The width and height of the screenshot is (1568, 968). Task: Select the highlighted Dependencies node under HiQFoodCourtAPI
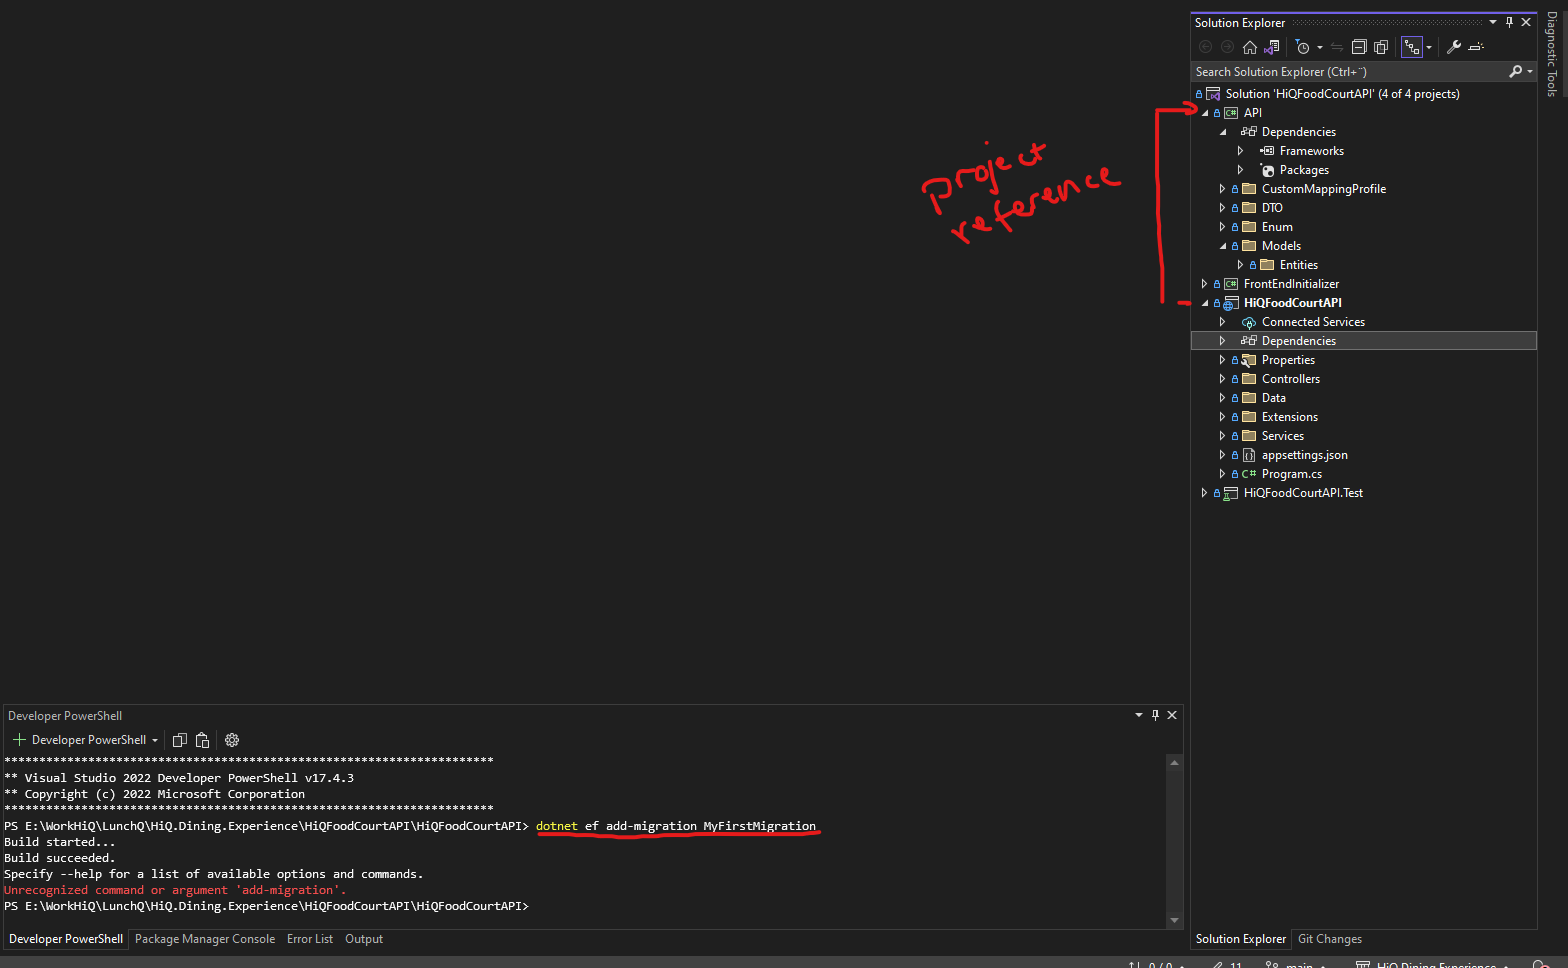(1364, 341)
